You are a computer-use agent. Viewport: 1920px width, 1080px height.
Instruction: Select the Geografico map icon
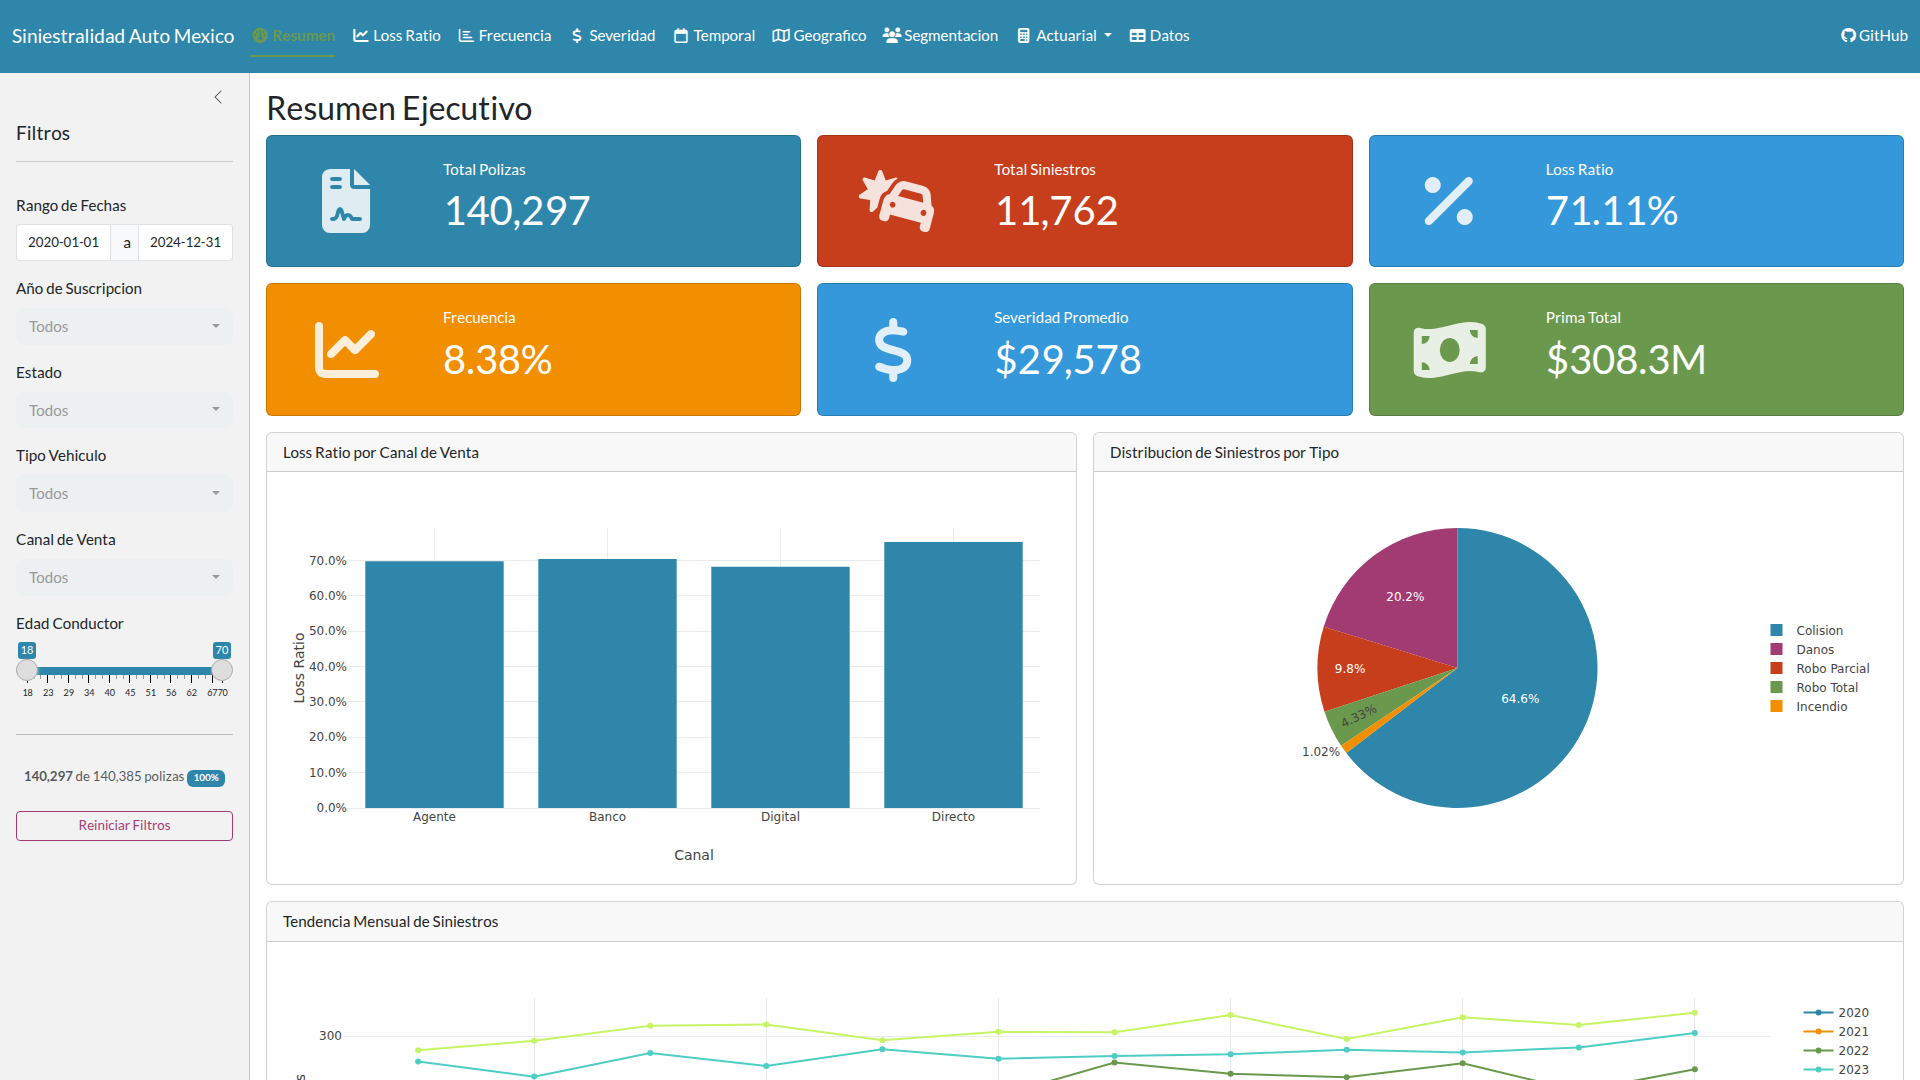pyautogui.click(x=779, y=35)
